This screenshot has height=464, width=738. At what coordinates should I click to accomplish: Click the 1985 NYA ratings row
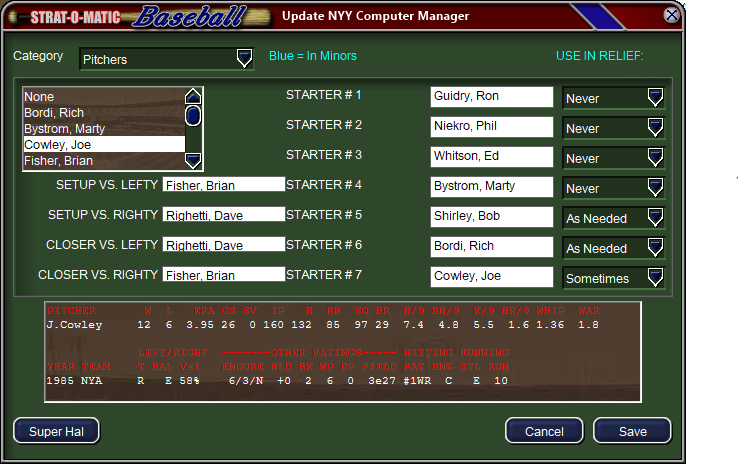[x=277, y=381]
